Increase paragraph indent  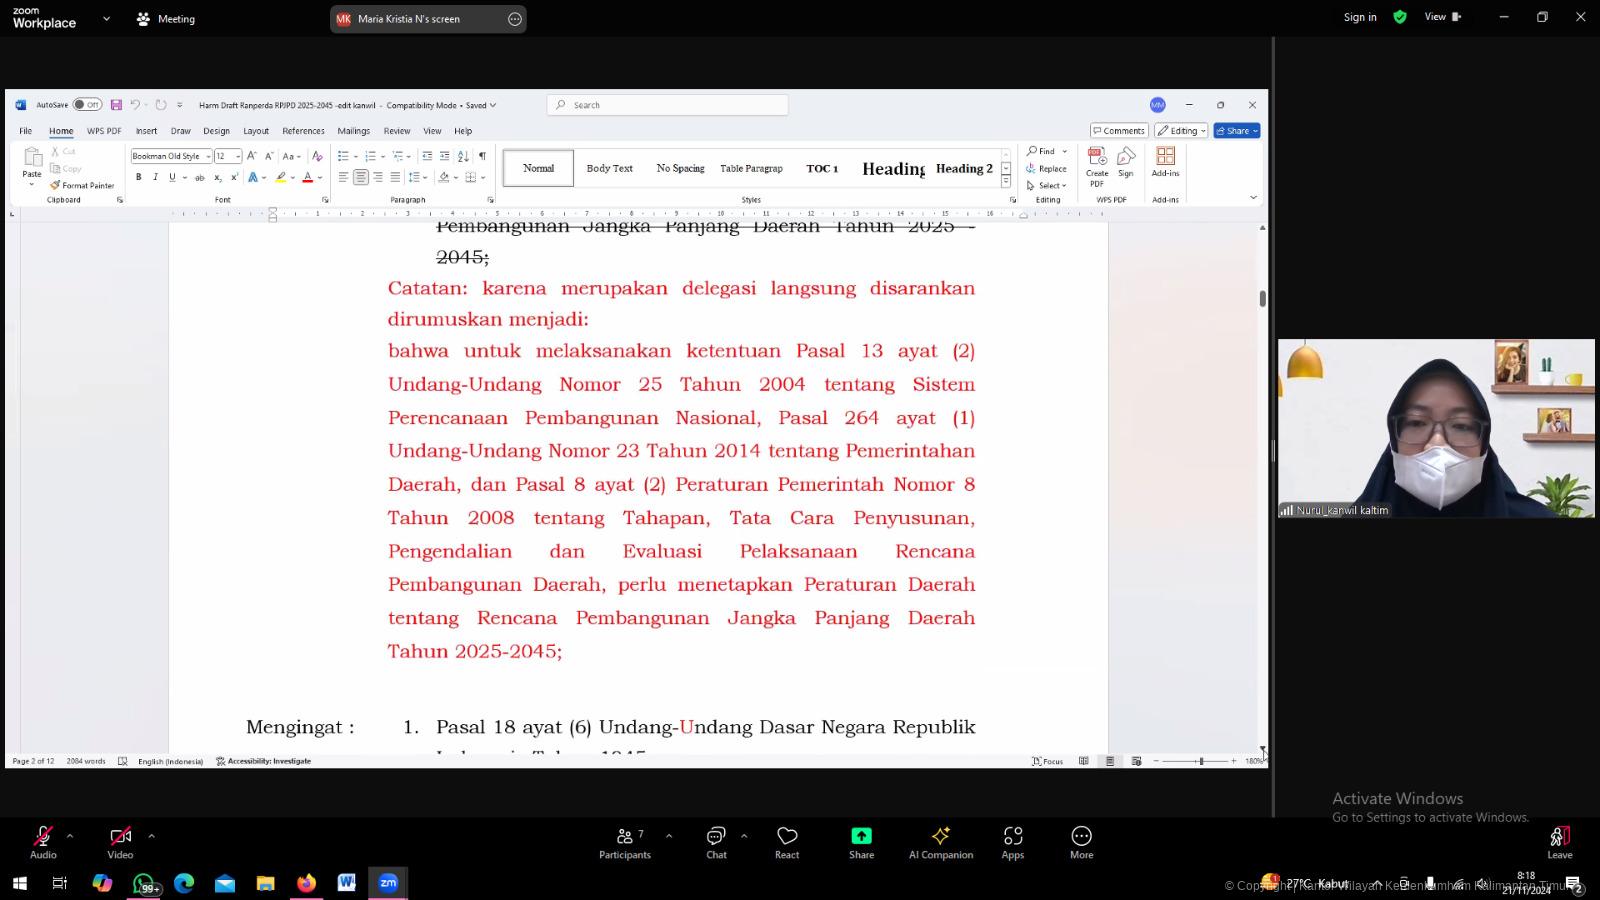[445, 156]
